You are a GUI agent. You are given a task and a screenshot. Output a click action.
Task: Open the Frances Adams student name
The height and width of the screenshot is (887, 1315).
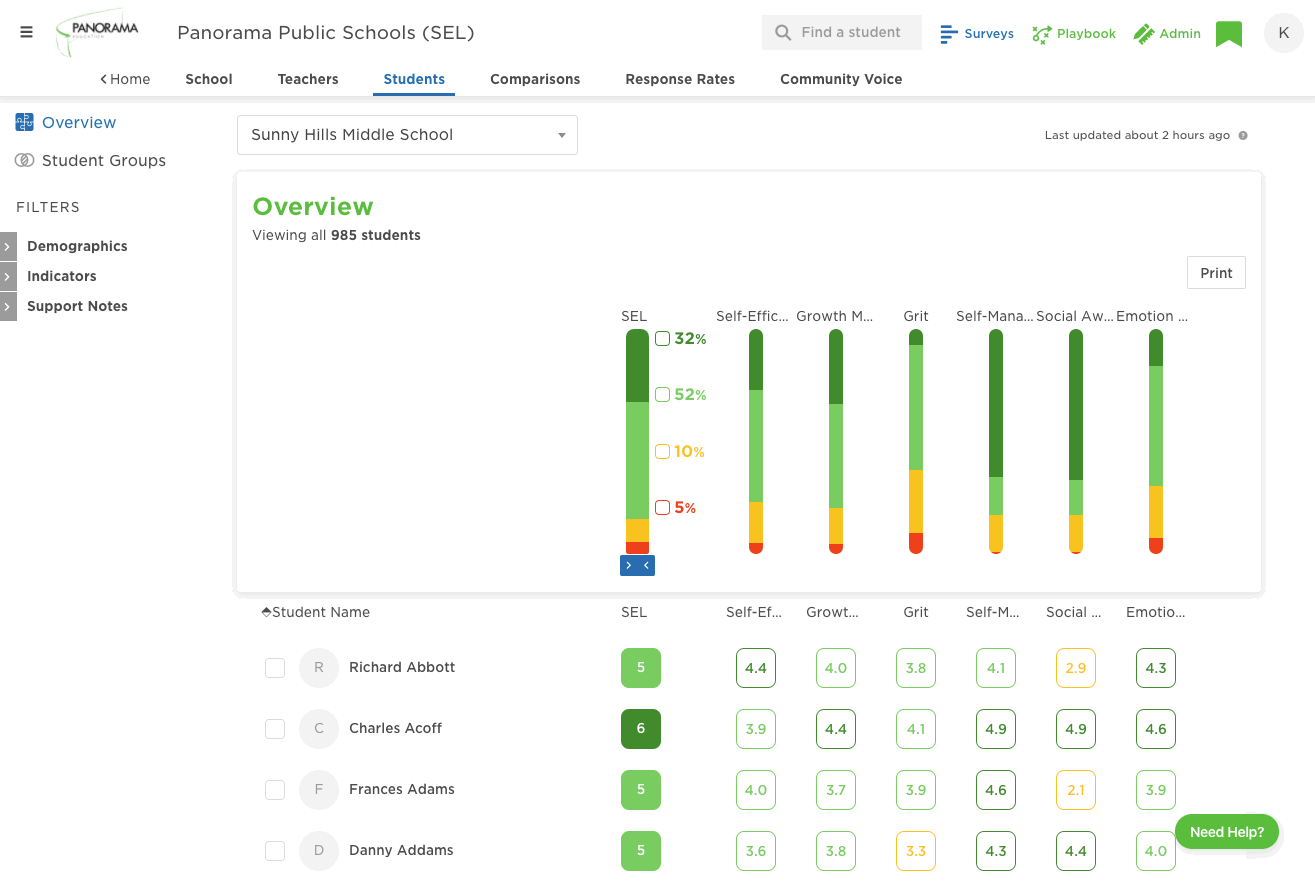(x=402, y=789)
